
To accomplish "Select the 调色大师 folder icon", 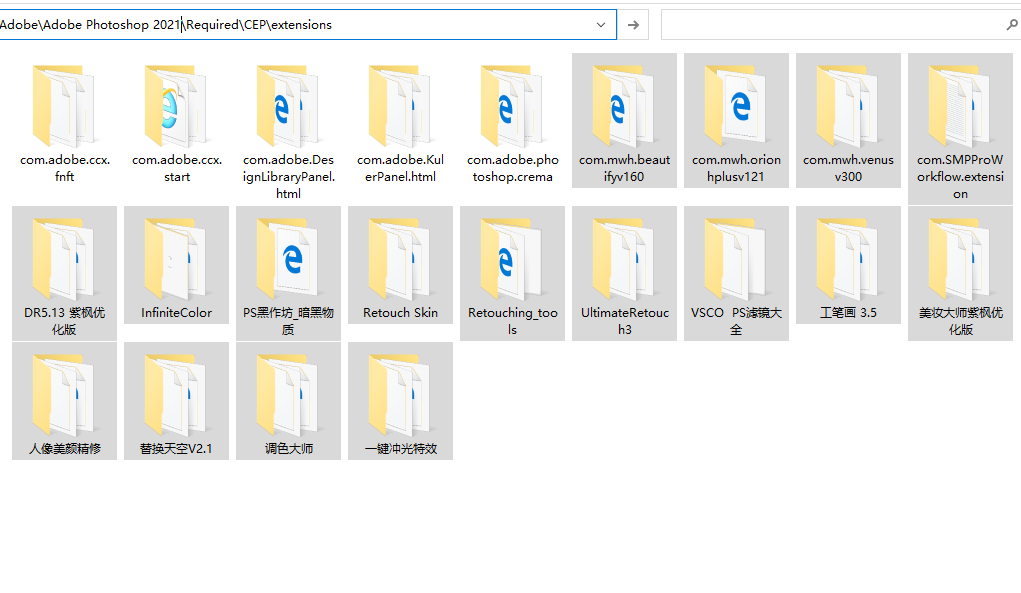I will pos(288,395).
